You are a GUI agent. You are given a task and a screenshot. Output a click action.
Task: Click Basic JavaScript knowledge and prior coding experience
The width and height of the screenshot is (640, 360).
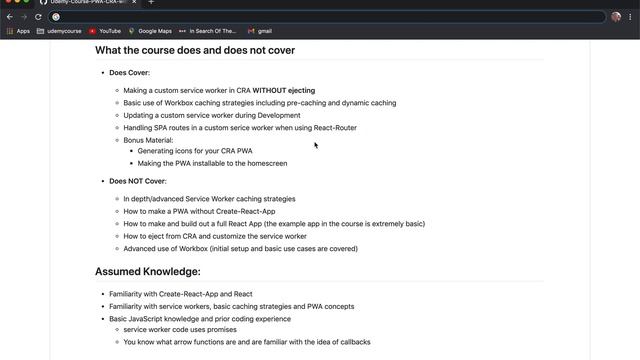200,319
